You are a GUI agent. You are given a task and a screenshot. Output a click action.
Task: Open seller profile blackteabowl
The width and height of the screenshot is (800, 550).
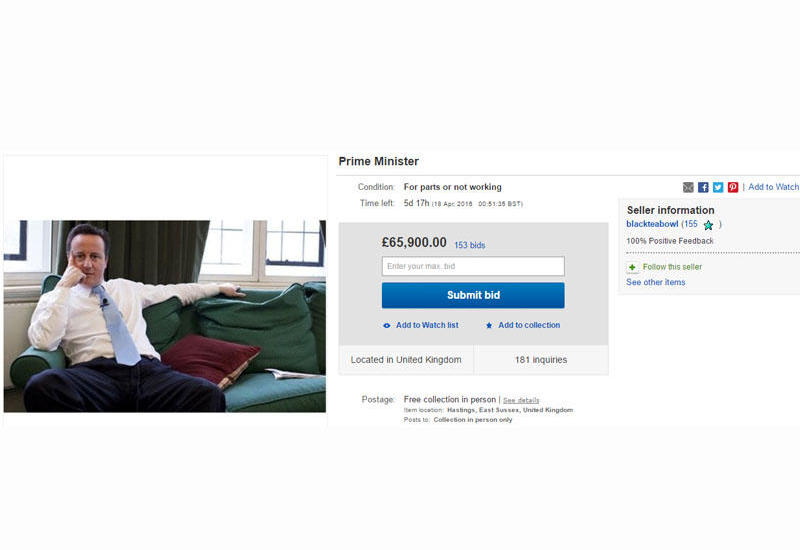click(x=652, y=224)
